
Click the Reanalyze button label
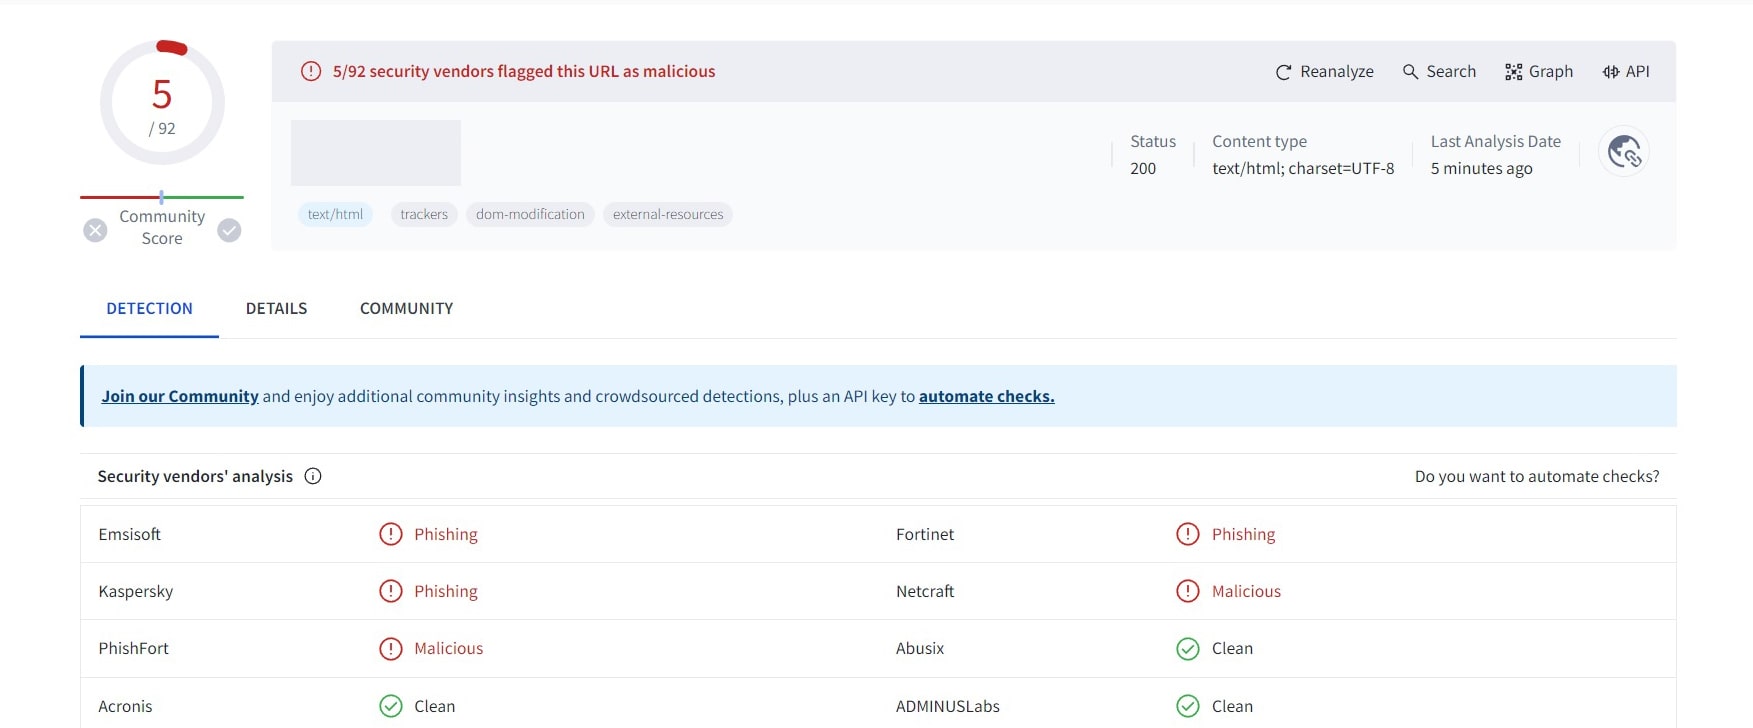pos(1337,72)
